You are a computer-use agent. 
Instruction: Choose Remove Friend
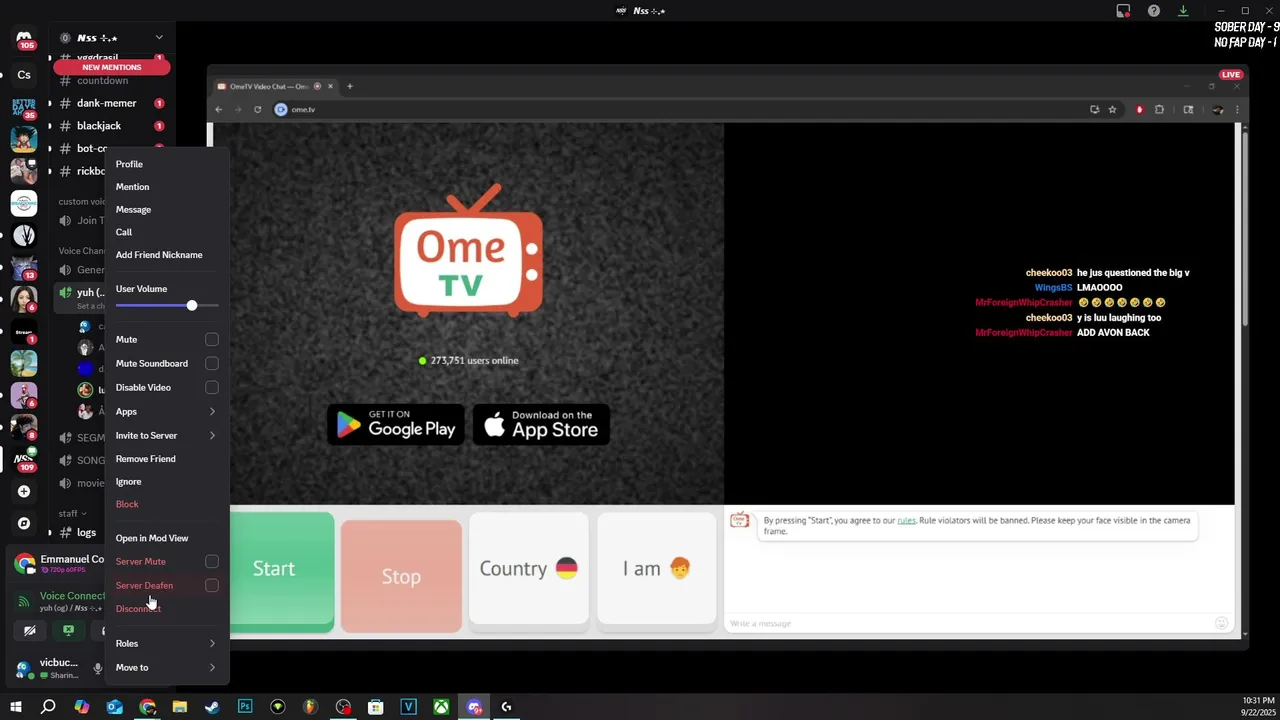[x=167, y=459]
